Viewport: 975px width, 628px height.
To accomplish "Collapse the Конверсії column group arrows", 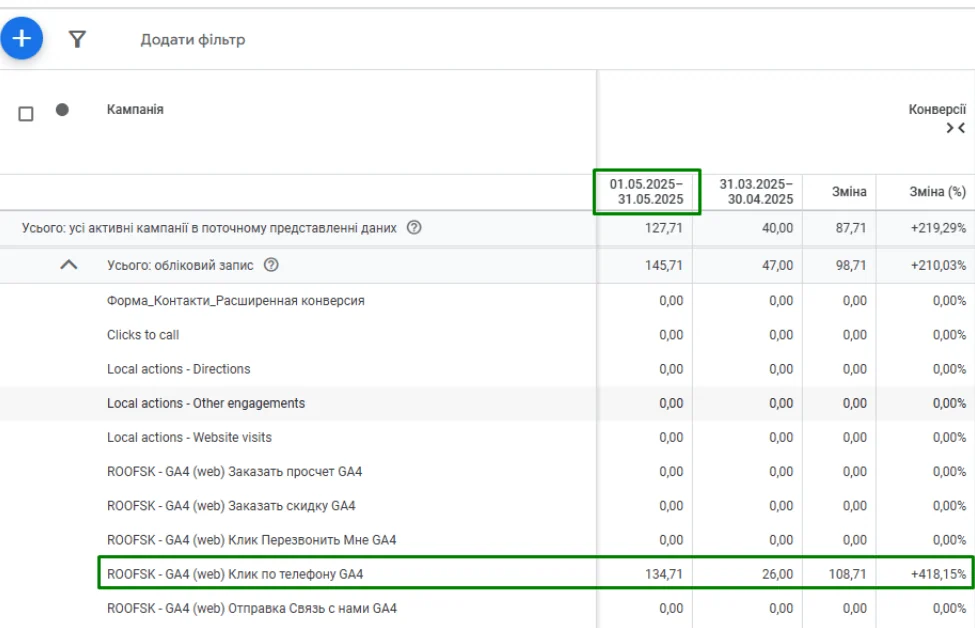I will [x=956, y=128].
